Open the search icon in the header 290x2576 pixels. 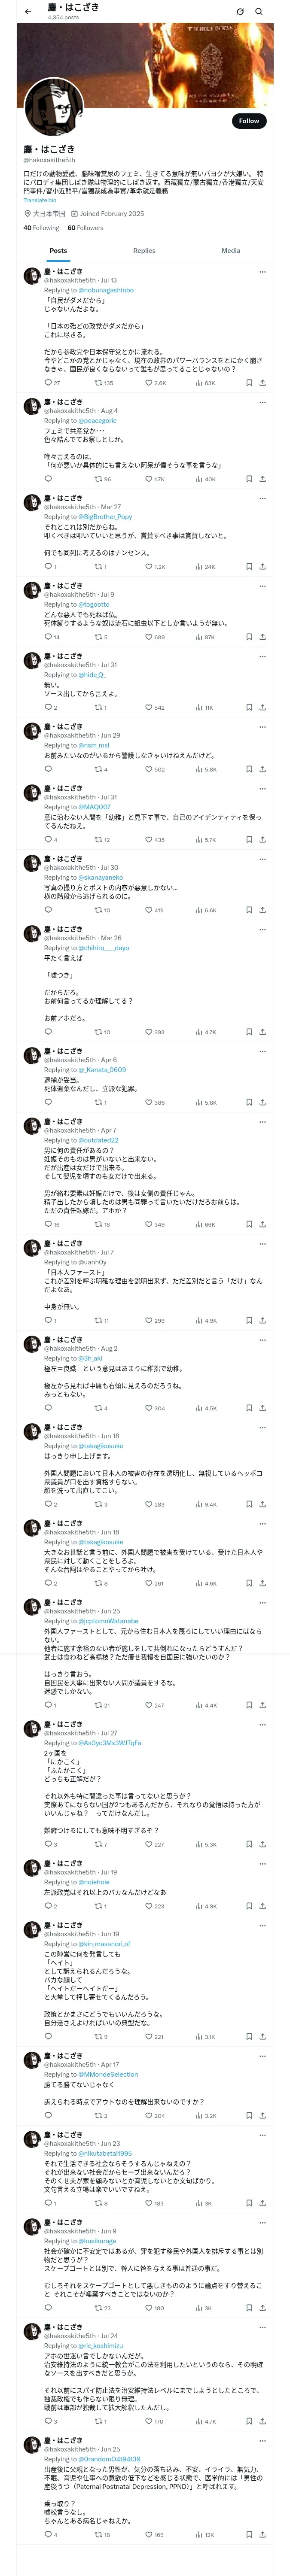tap(259, 12)
